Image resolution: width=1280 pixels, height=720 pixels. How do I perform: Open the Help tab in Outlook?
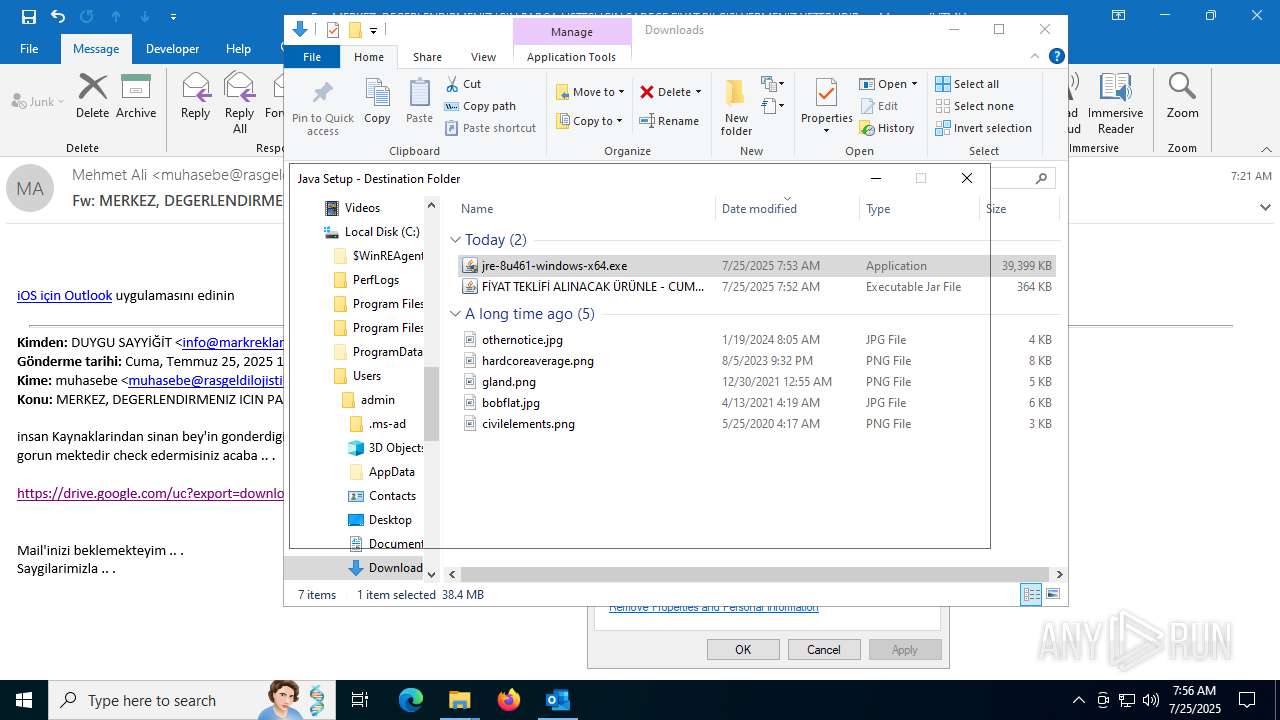(x=238, y=48)
